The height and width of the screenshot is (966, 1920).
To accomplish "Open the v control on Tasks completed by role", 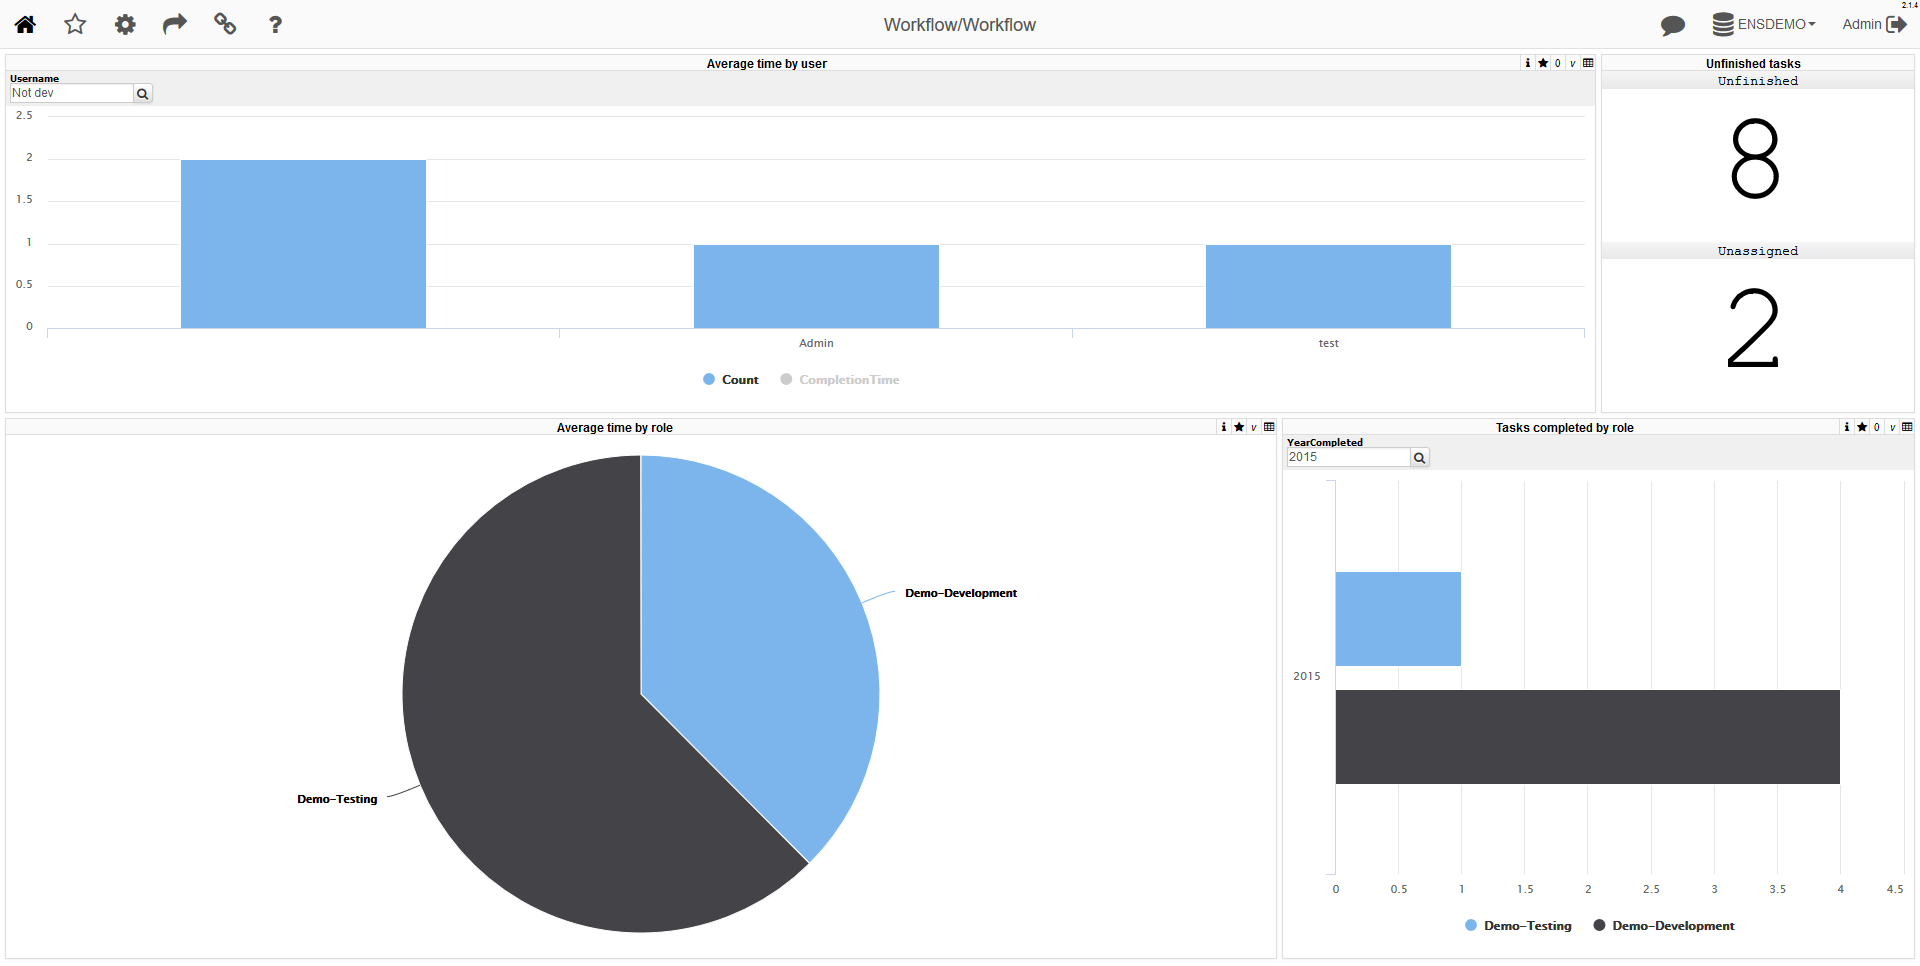I will coord(1891,427).
